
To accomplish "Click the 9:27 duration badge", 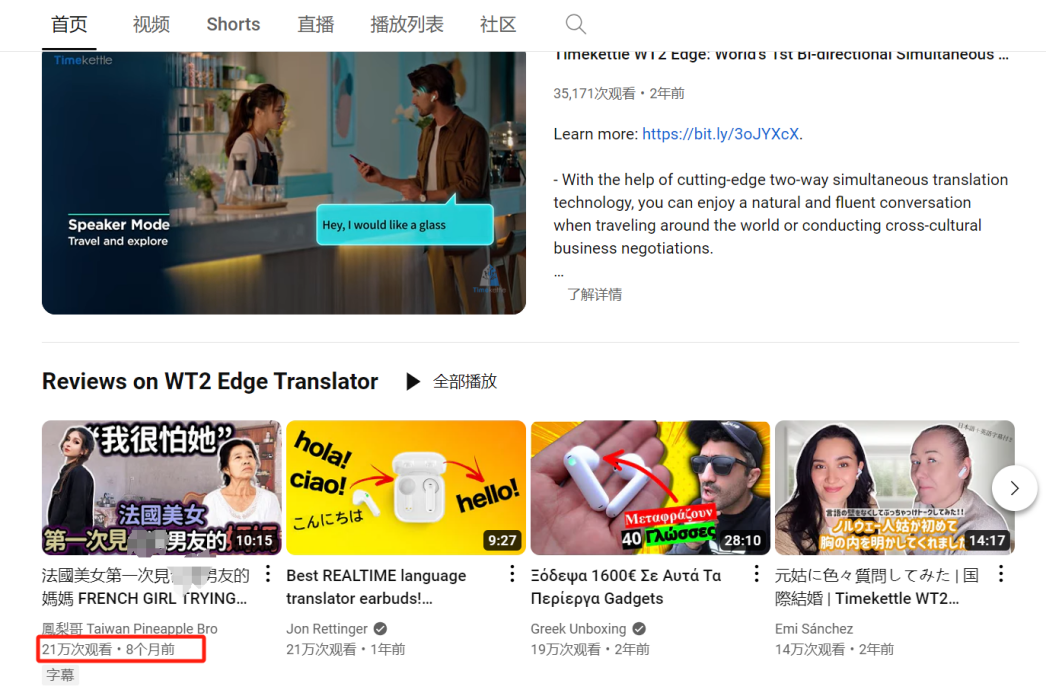I will tap(502, 540).
